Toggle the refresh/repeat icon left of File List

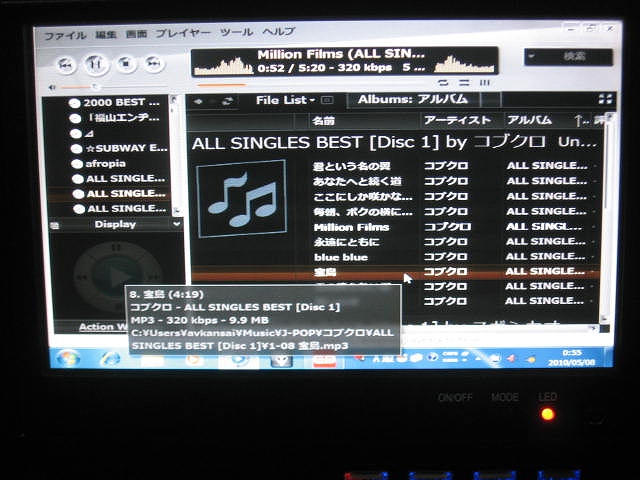click(x=228, y=101)
